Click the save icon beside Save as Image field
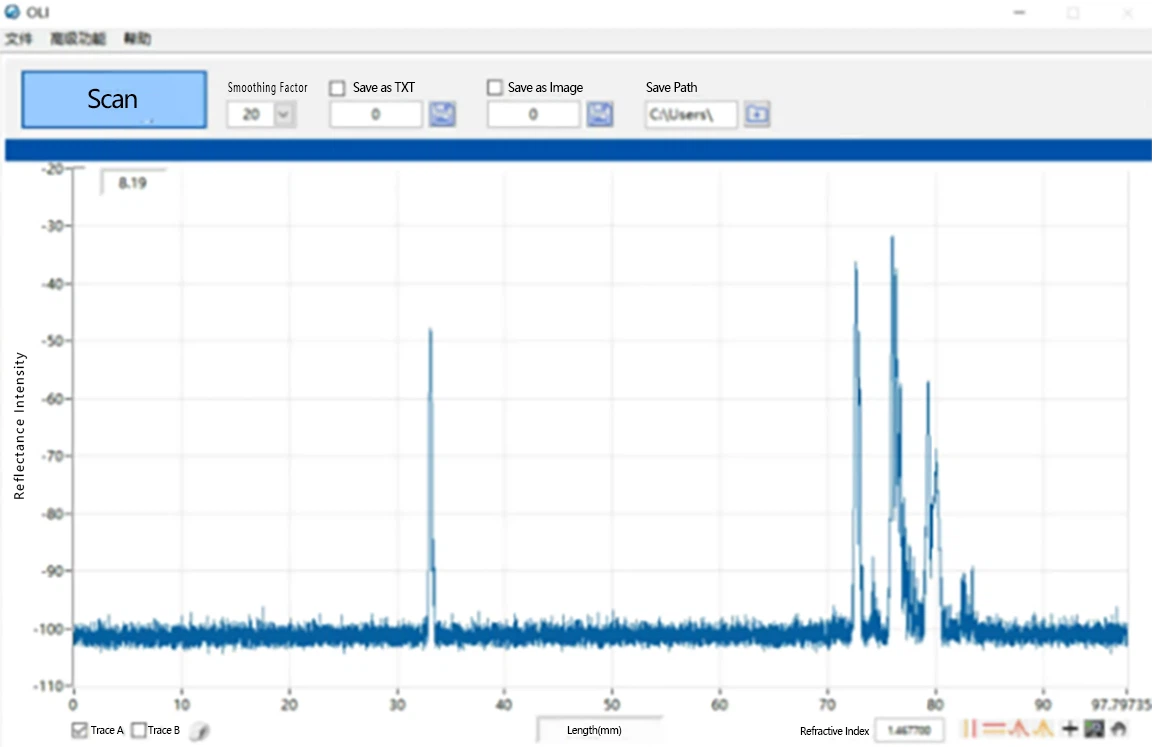Screen dimensions: 1153x747 (600, 115)
